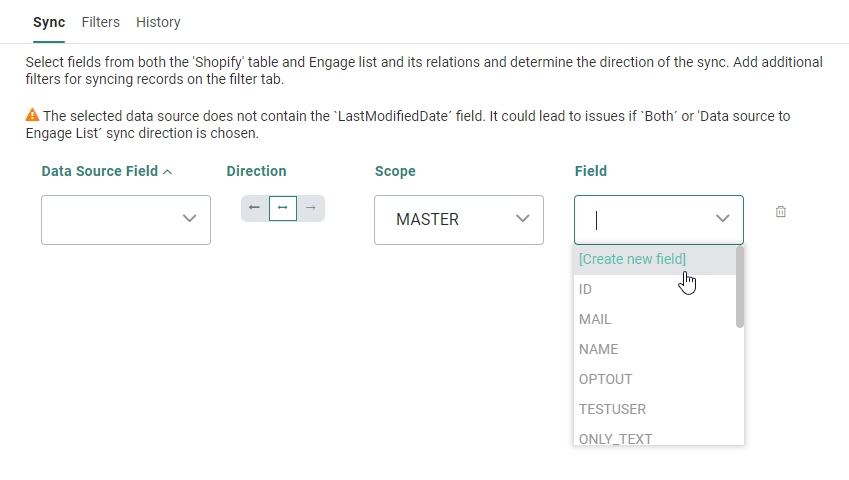The width and height of the screenshot is (849, 480).
Task: Select NAME from the field options
Action: coord(599,349)
